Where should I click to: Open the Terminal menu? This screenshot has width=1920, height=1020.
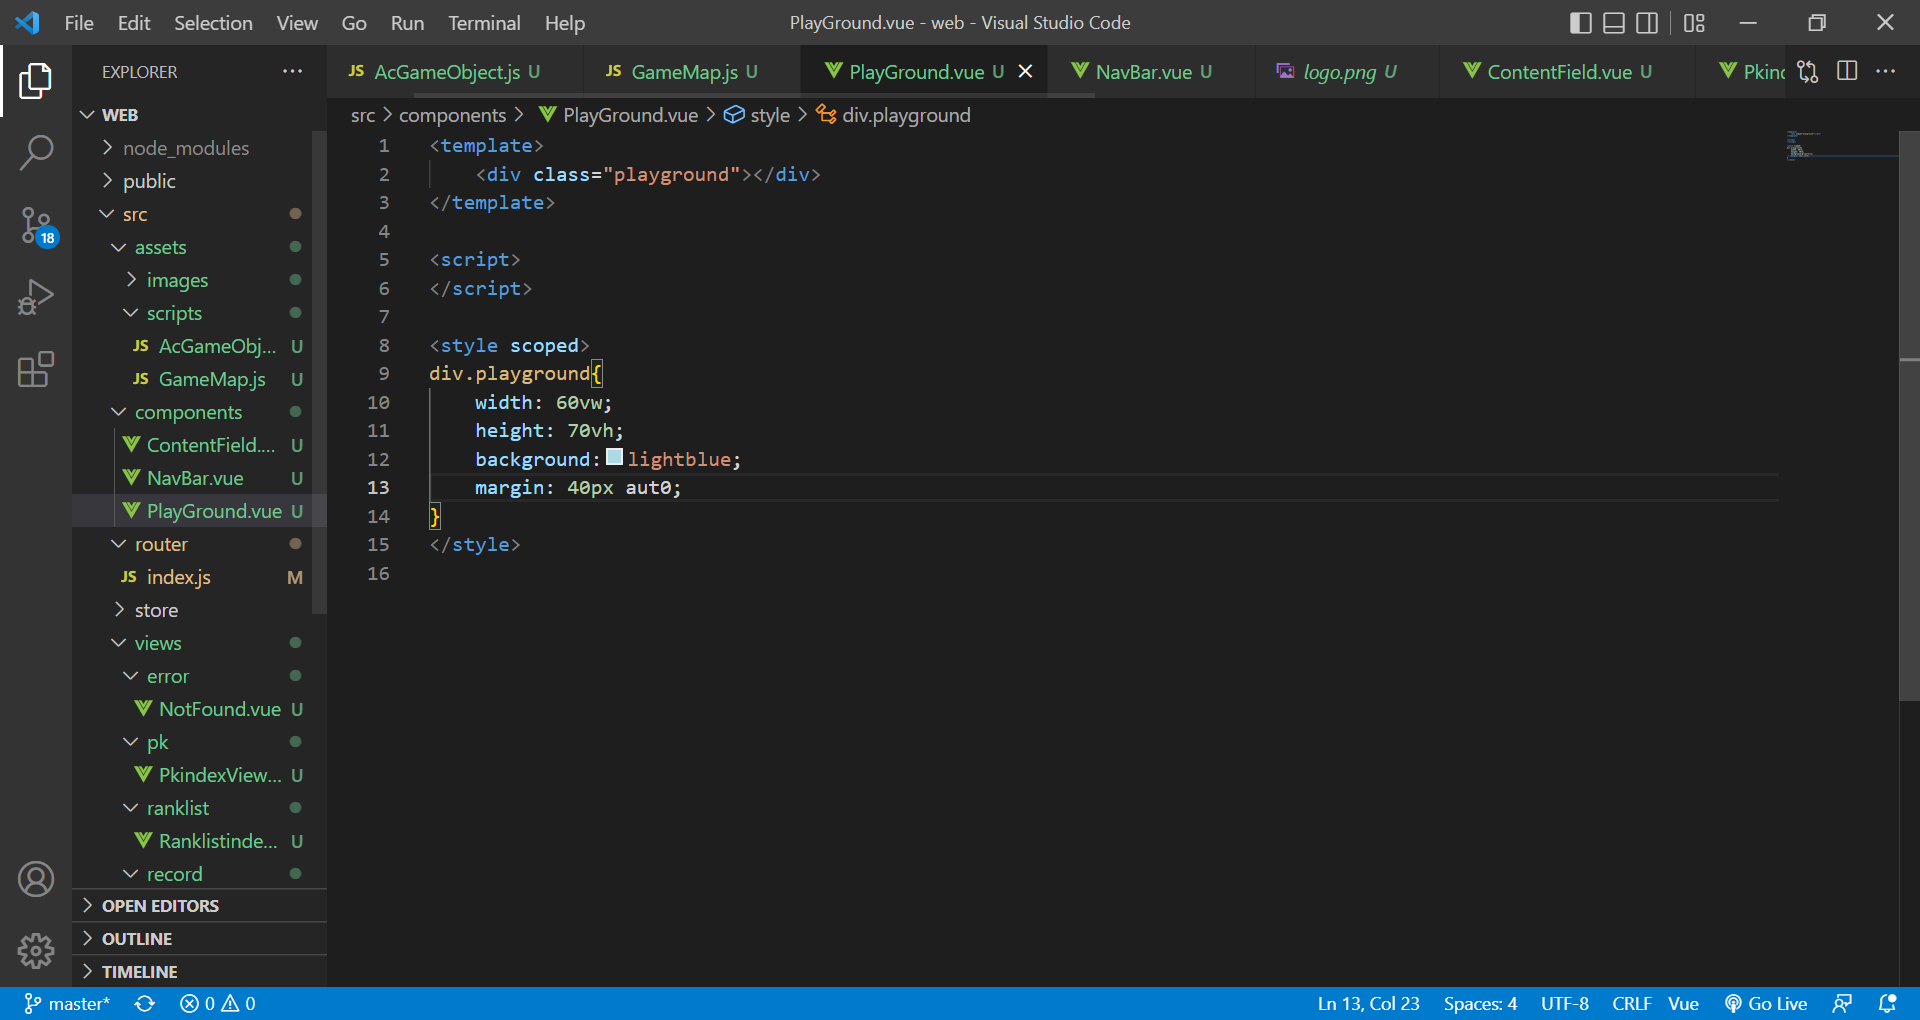pos(484,23)
